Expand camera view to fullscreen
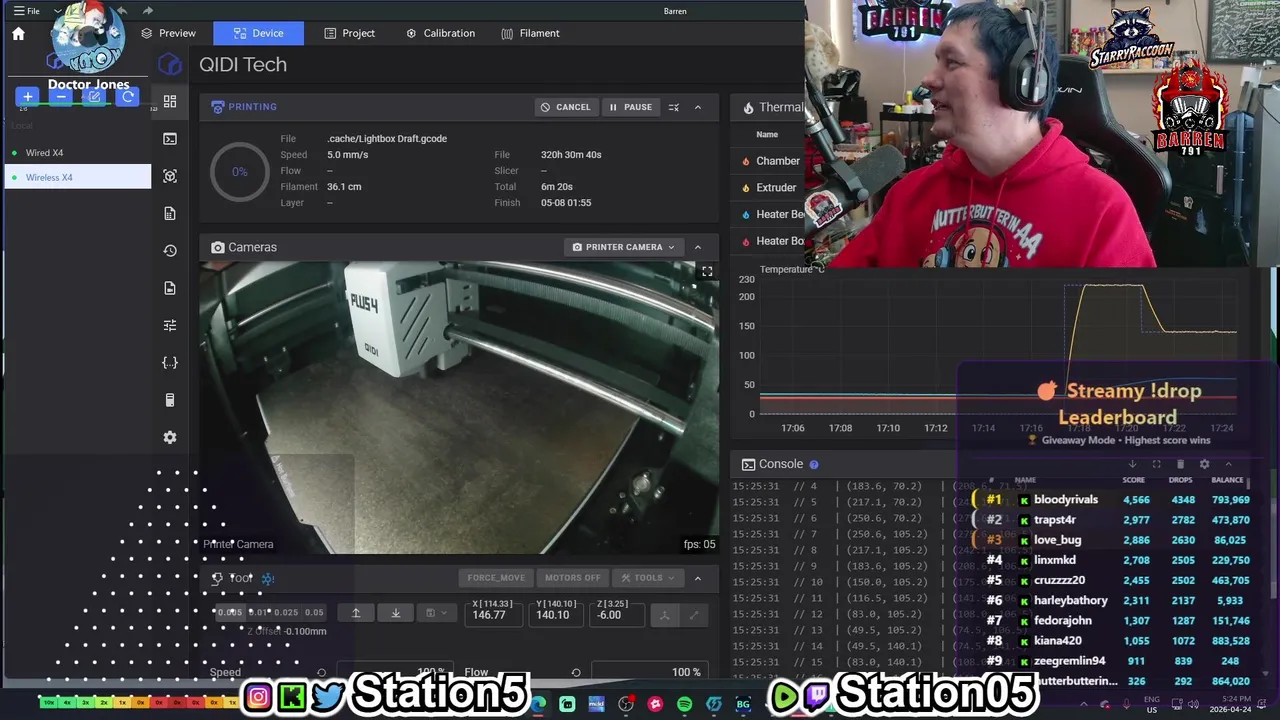The image size is (1280, 720). tap(707, 272)
